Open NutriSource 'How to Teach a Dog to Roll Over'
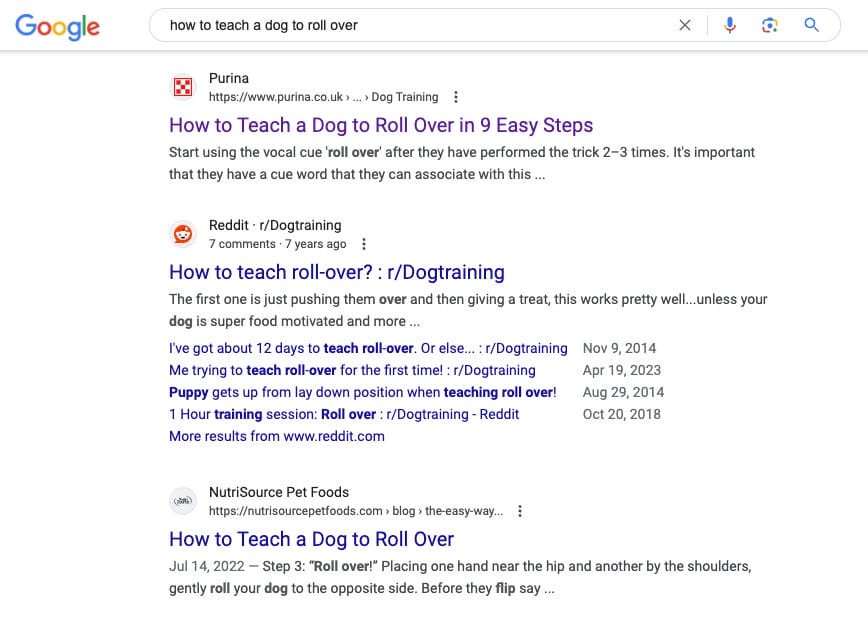Screen dimensions: 868x619 (x=312, y=539)
